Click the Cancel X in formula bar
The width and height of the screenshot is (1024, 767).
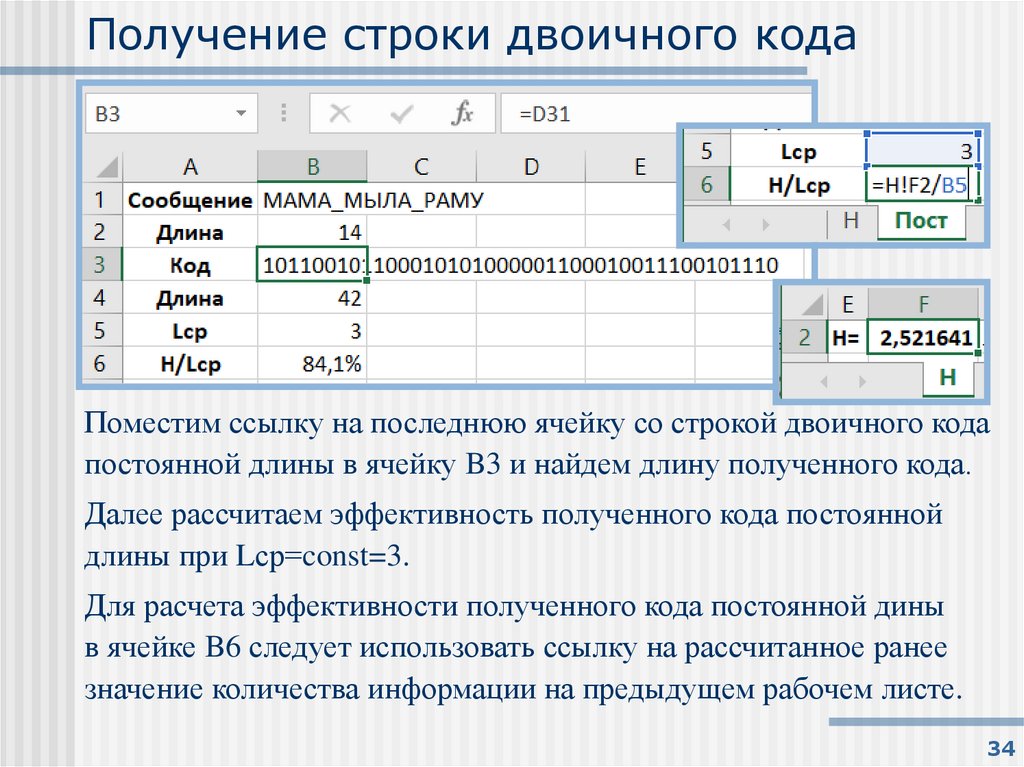(340, 113)
